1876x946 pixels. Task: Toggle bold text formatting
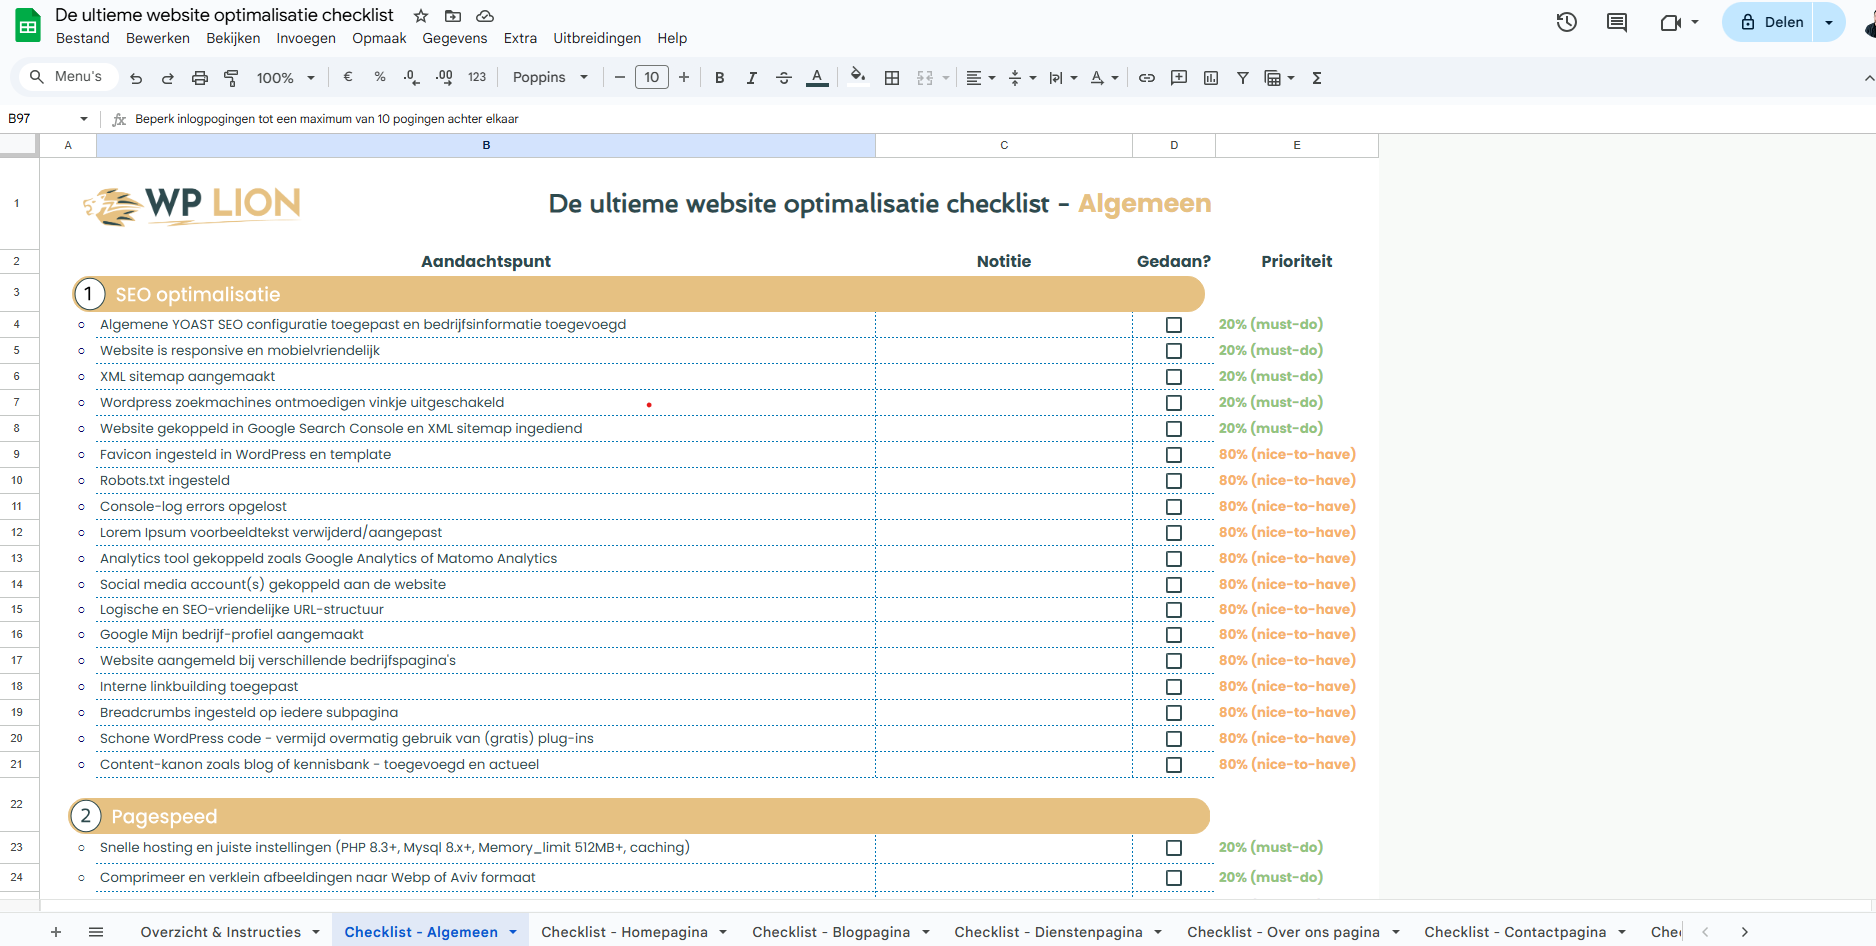pyautogui.click(x=719, y=78)
